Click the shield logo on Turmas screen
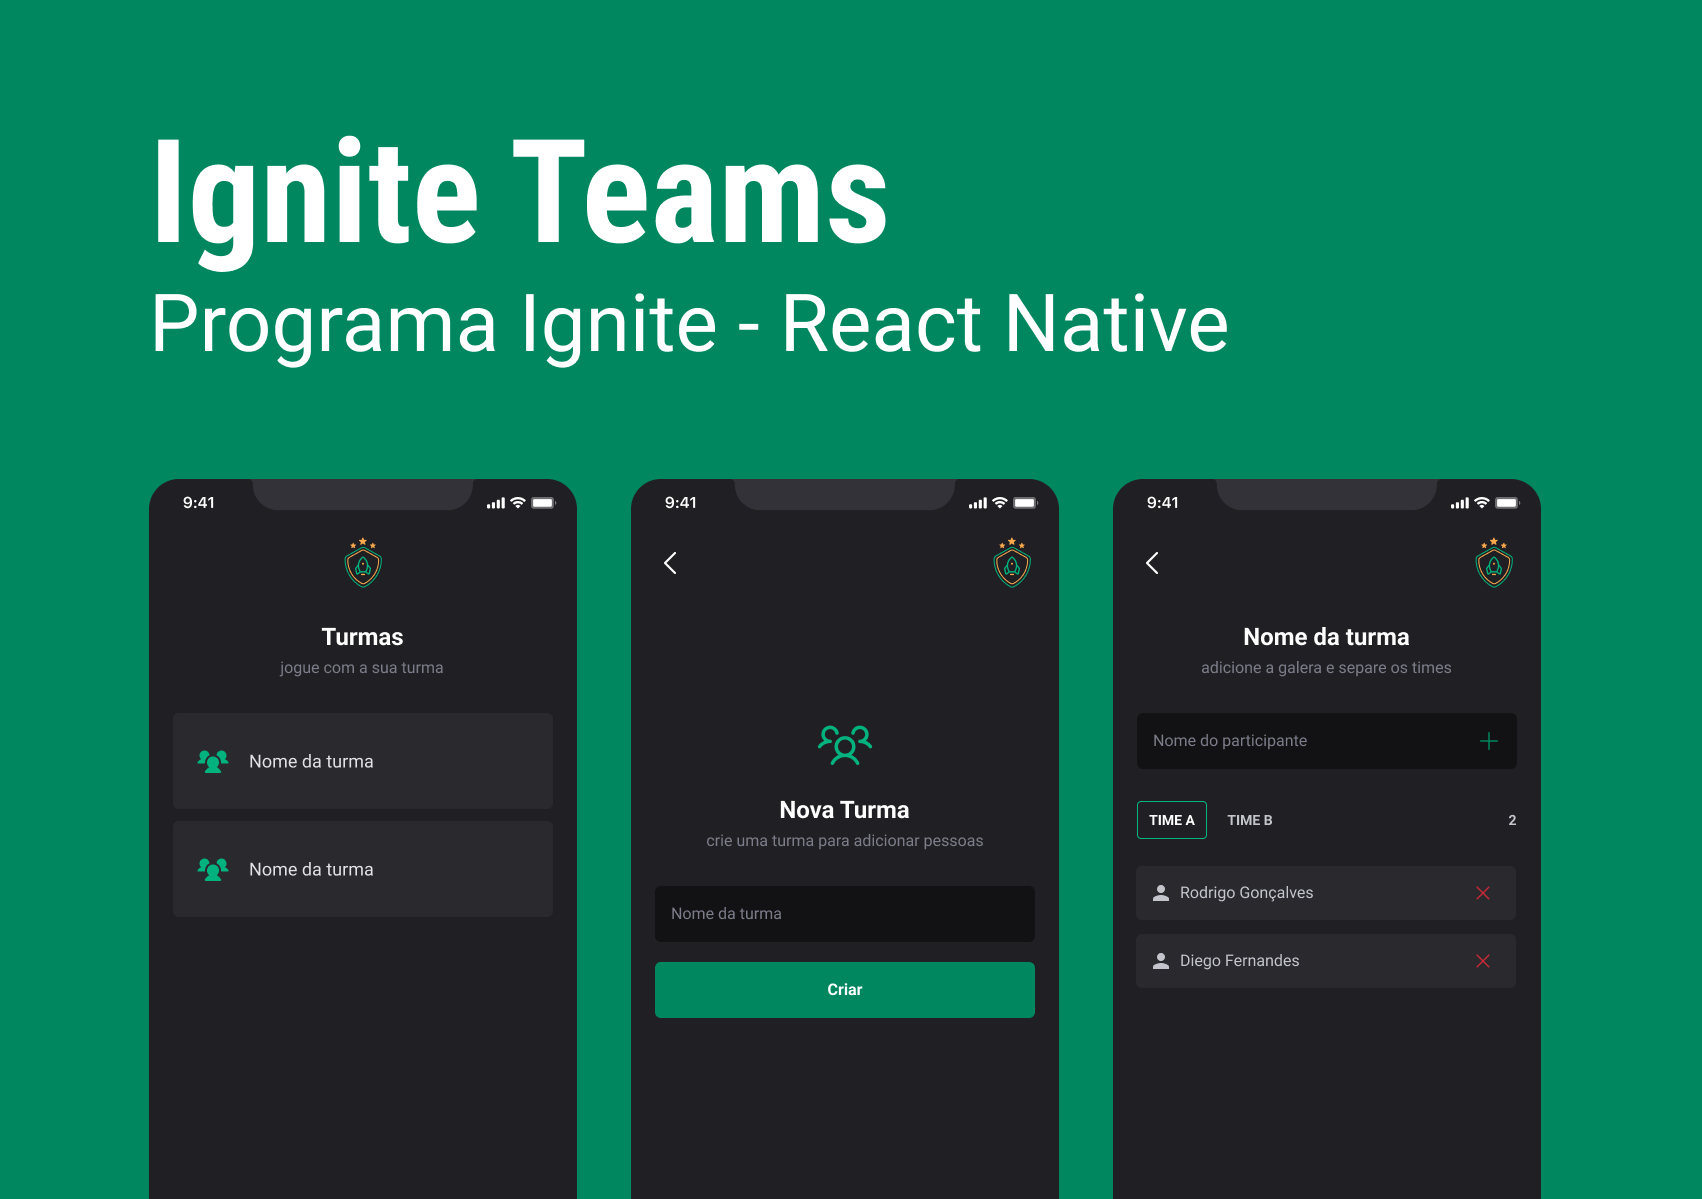This screenshot has height=1199, width=1702. [x=363, y=563]
